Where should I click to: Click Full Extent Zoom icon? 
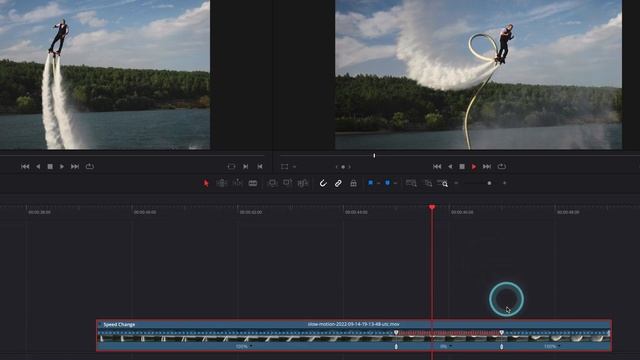[411, 183]
